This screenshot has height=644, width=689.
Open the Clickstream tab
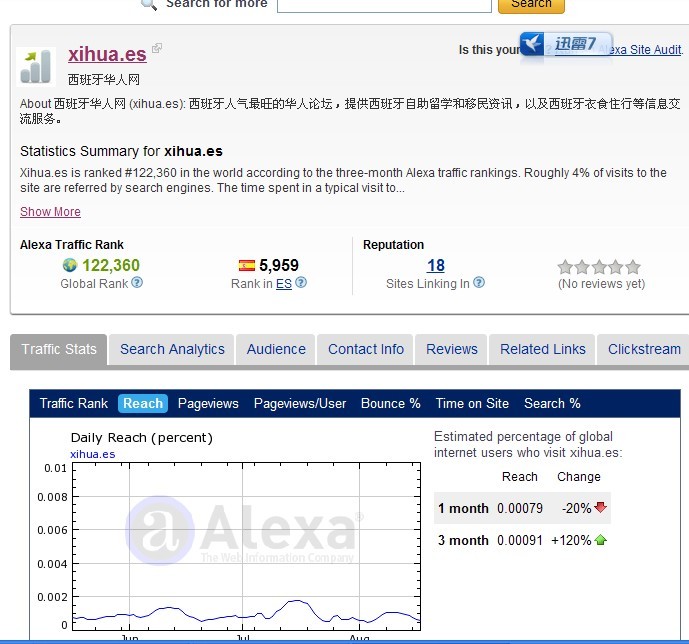click(x=644, y=350)
